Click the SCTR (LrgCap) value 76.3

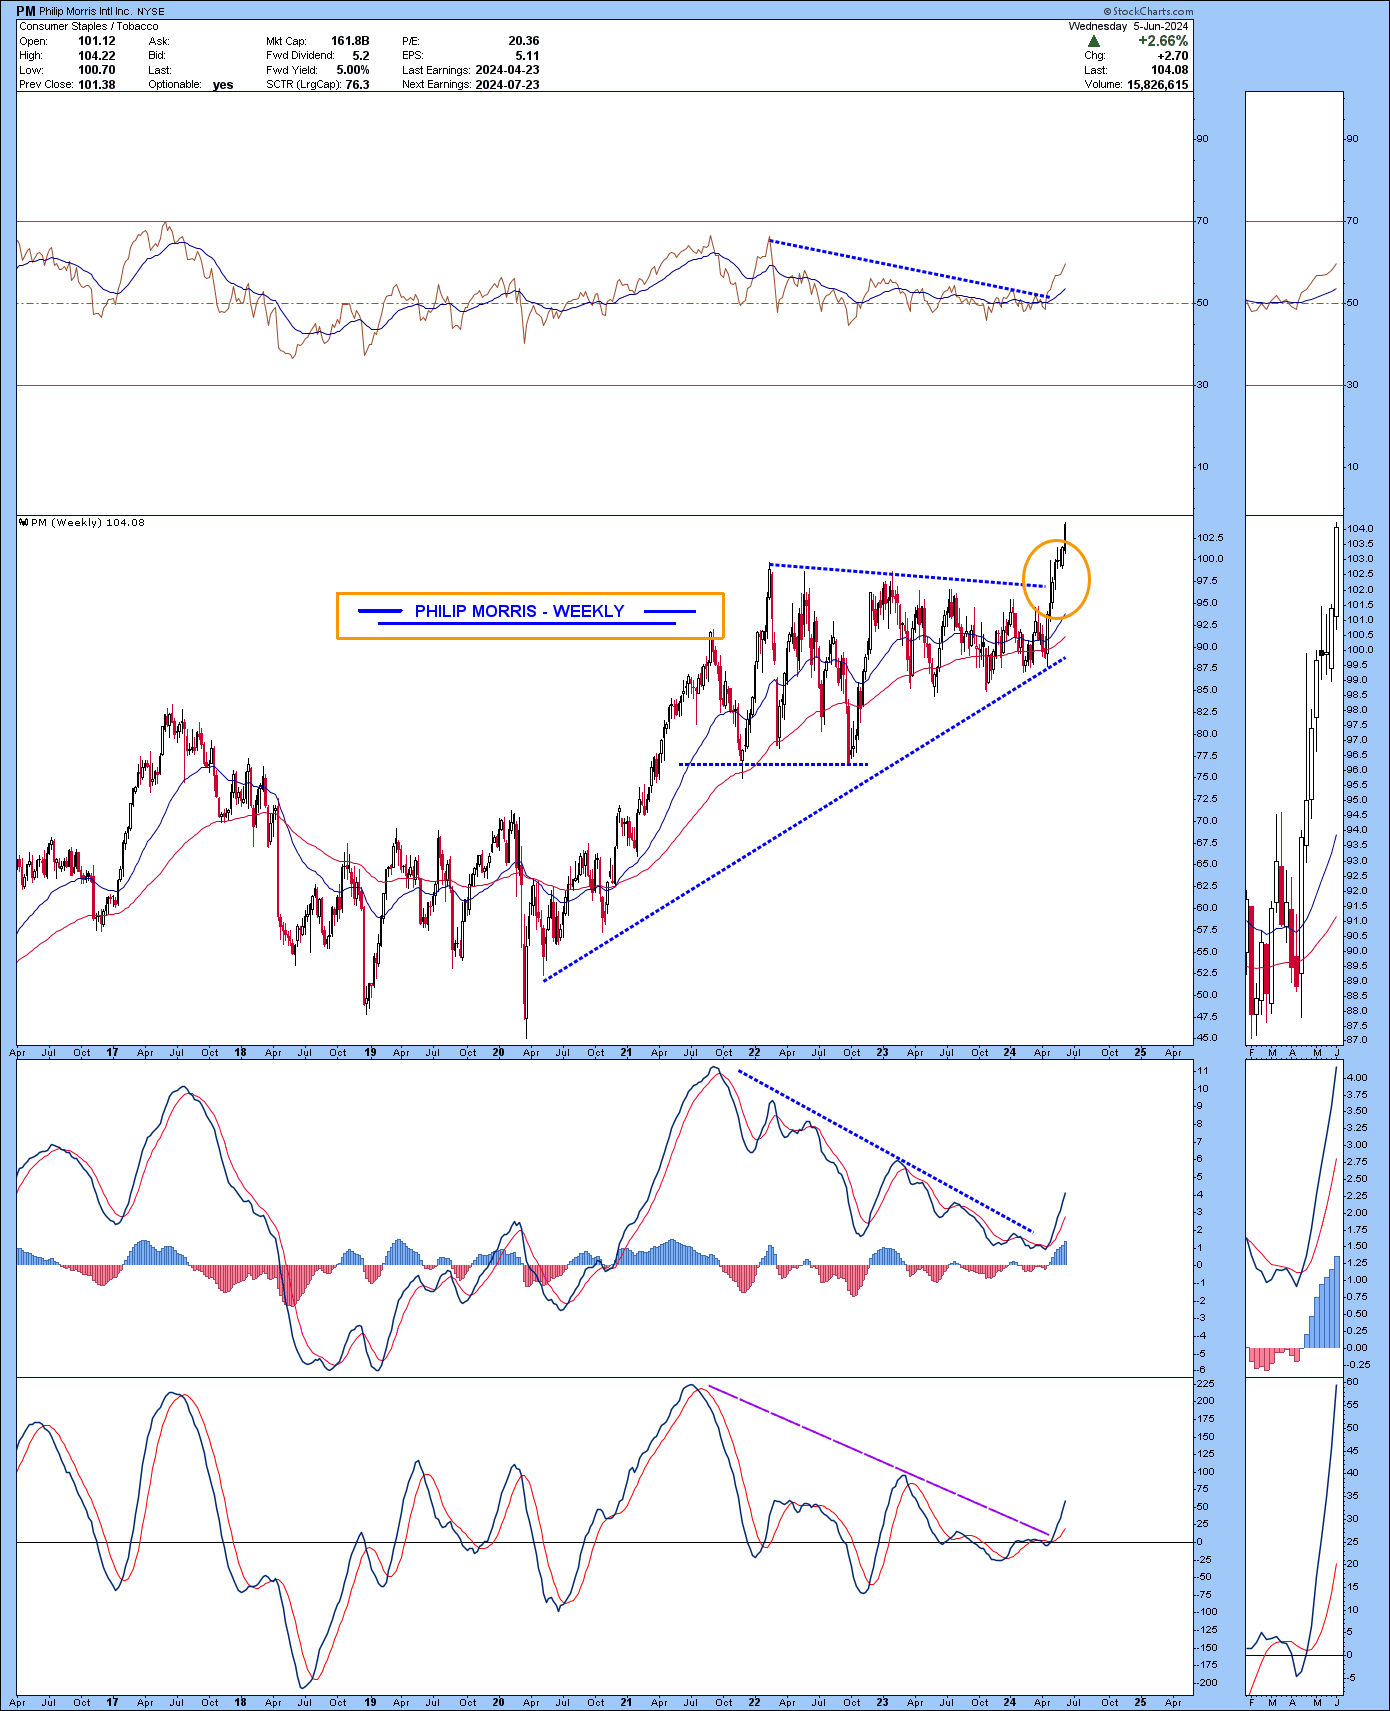point(356,85)
